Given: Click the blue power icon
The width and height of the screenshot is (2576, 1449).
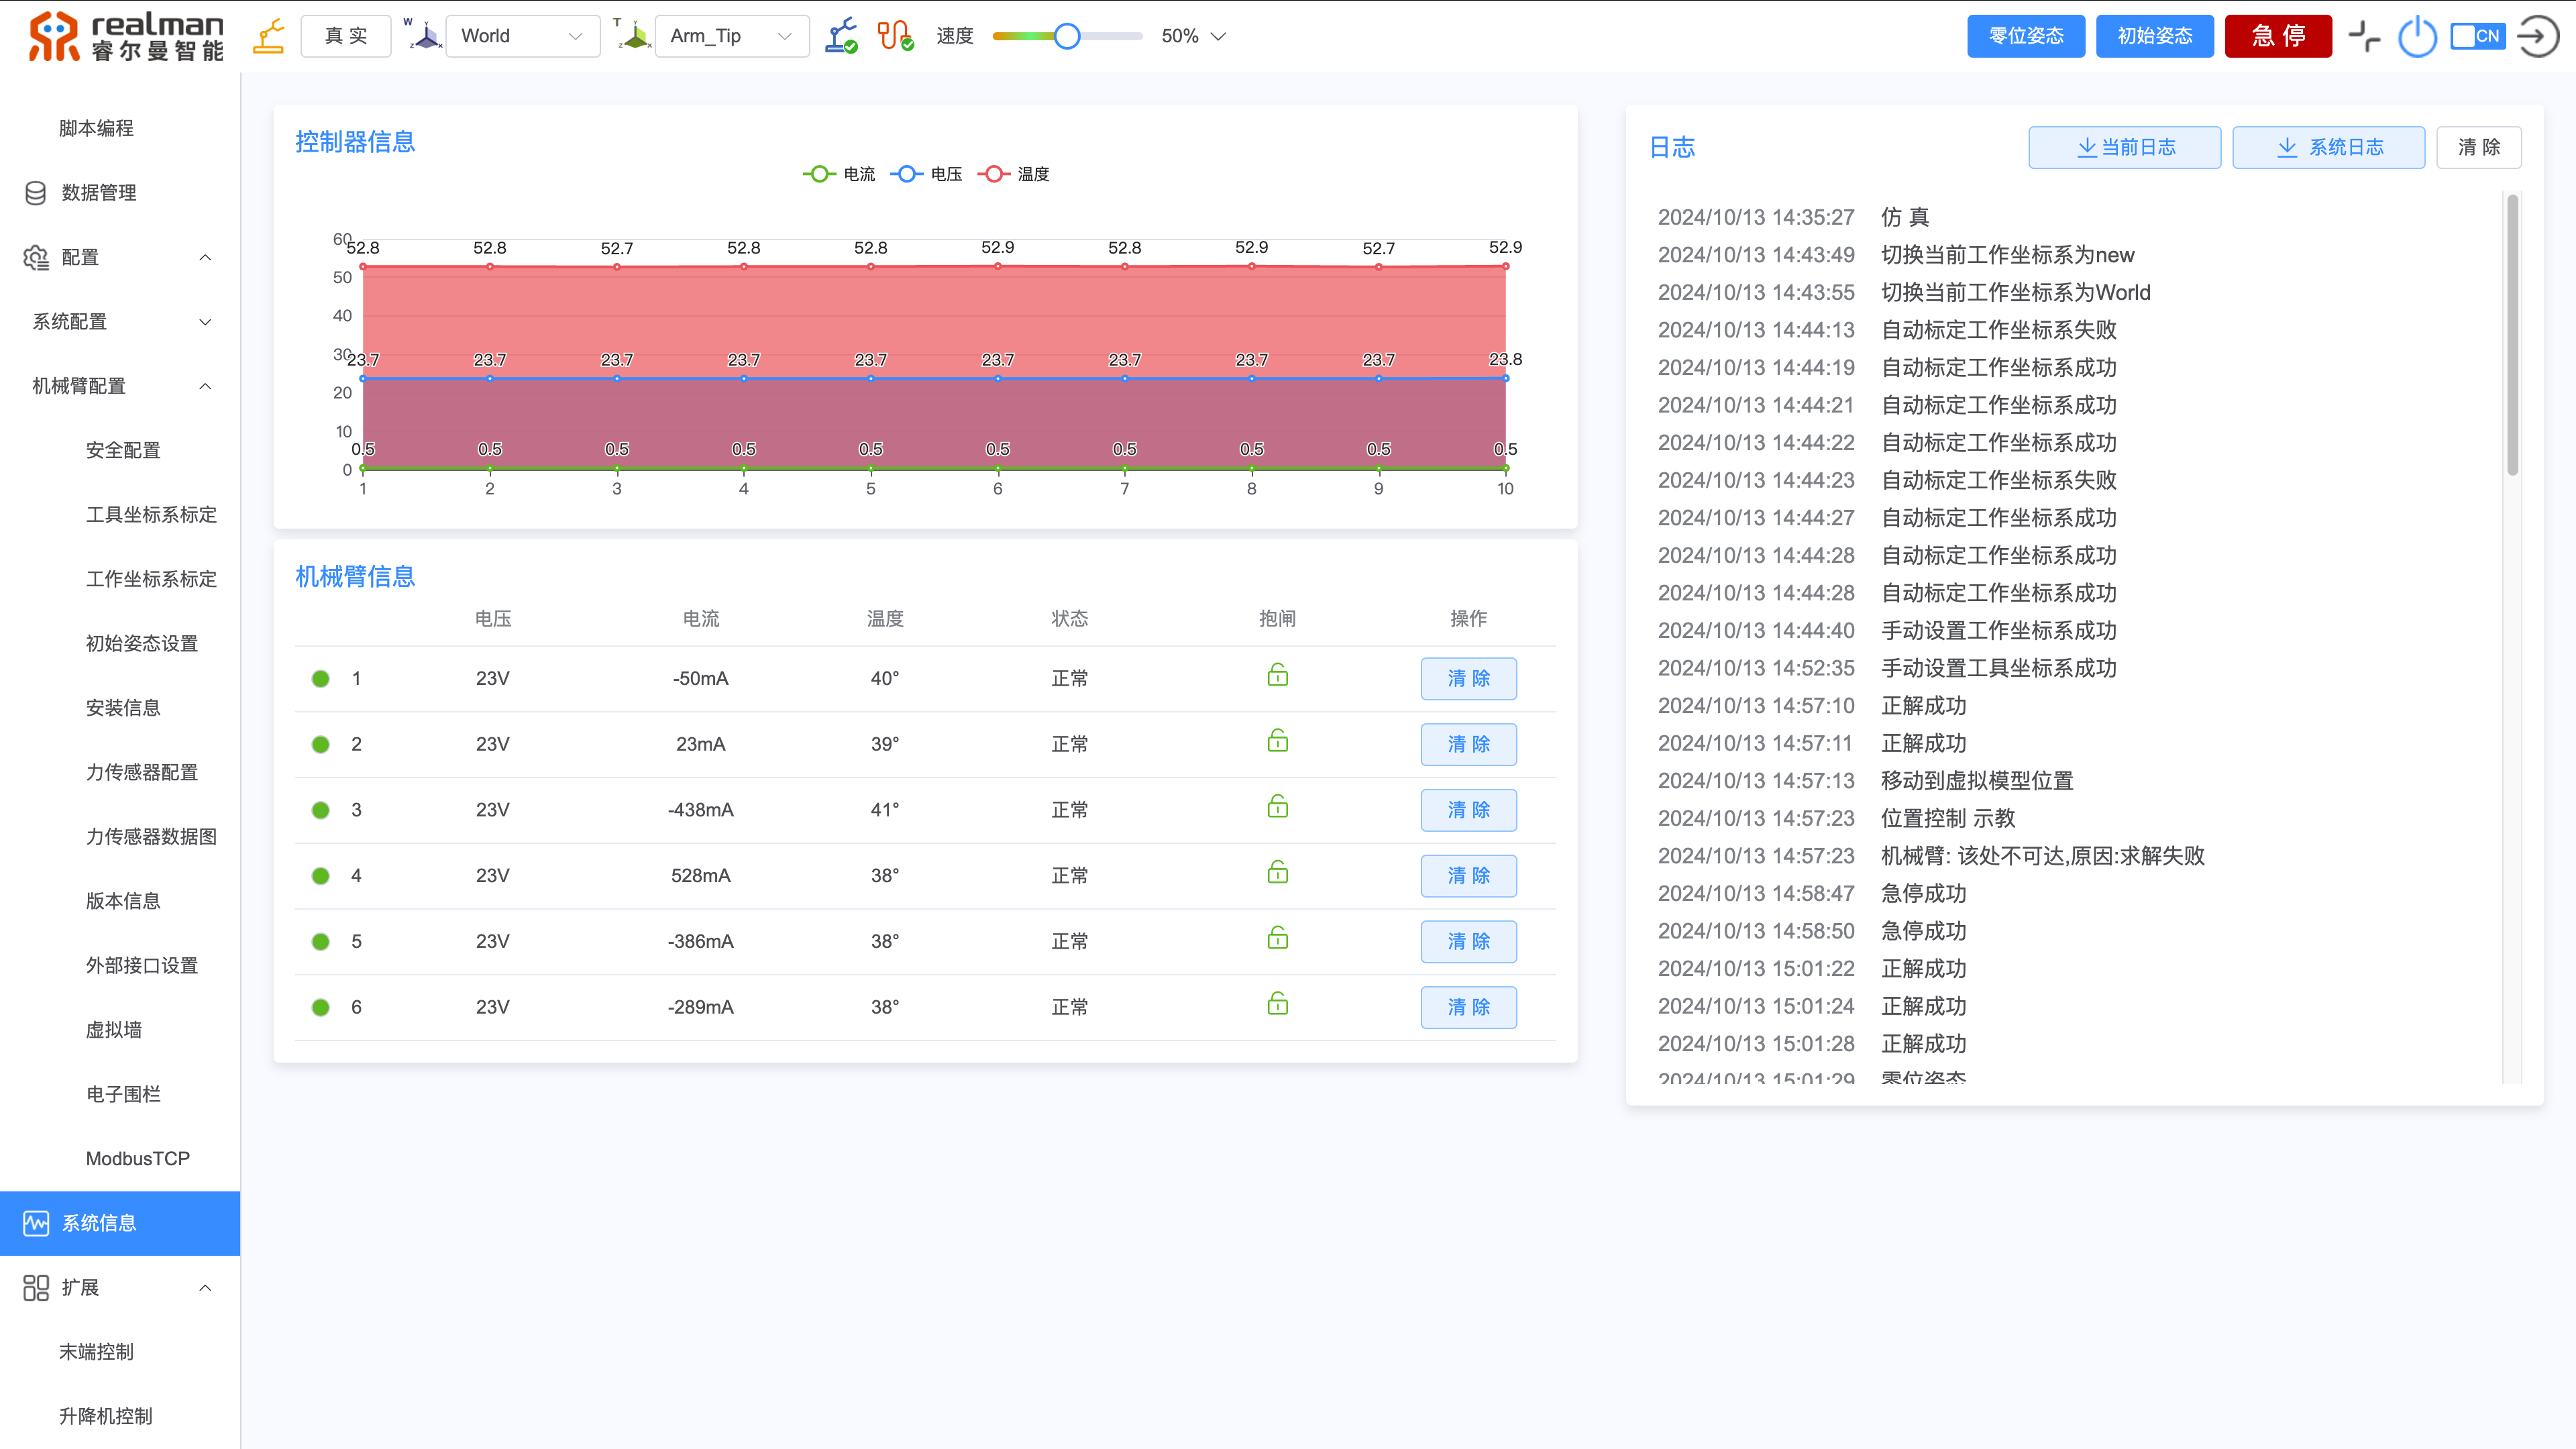Looking at the screenshot, I should point(2418,36).
